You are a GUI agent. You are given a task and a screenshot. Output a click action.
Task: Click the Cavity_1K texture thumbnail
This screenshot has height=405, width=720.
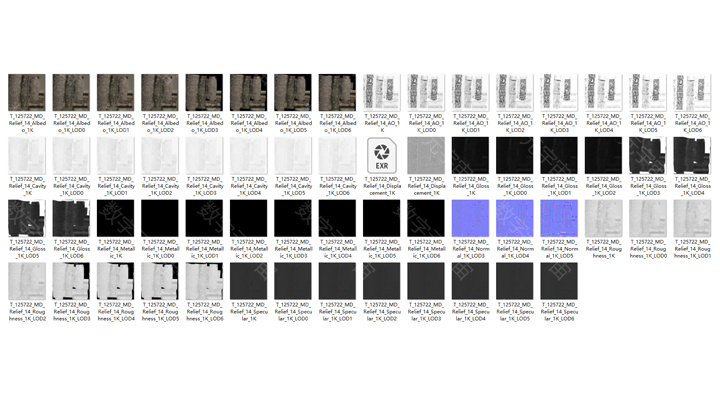coord(27,155)
